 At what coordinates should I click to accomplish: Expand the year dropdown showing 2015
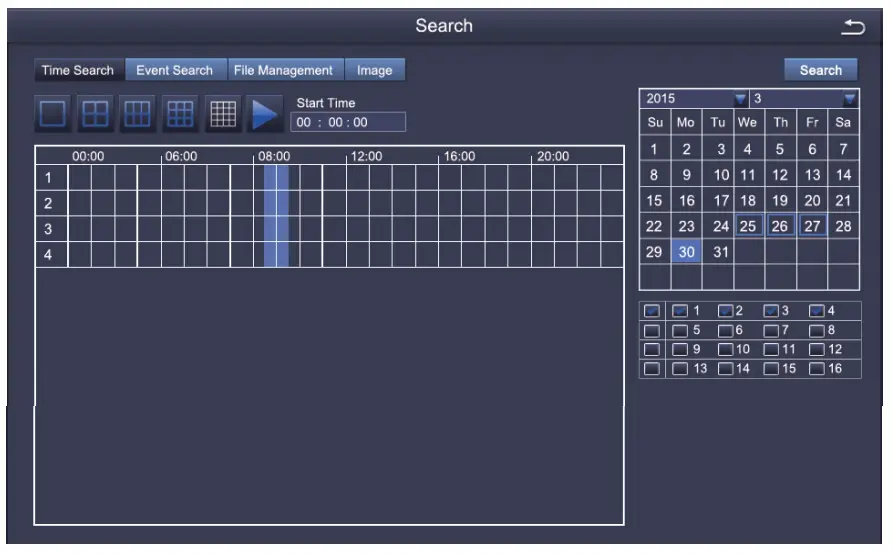tap(740, 99)
